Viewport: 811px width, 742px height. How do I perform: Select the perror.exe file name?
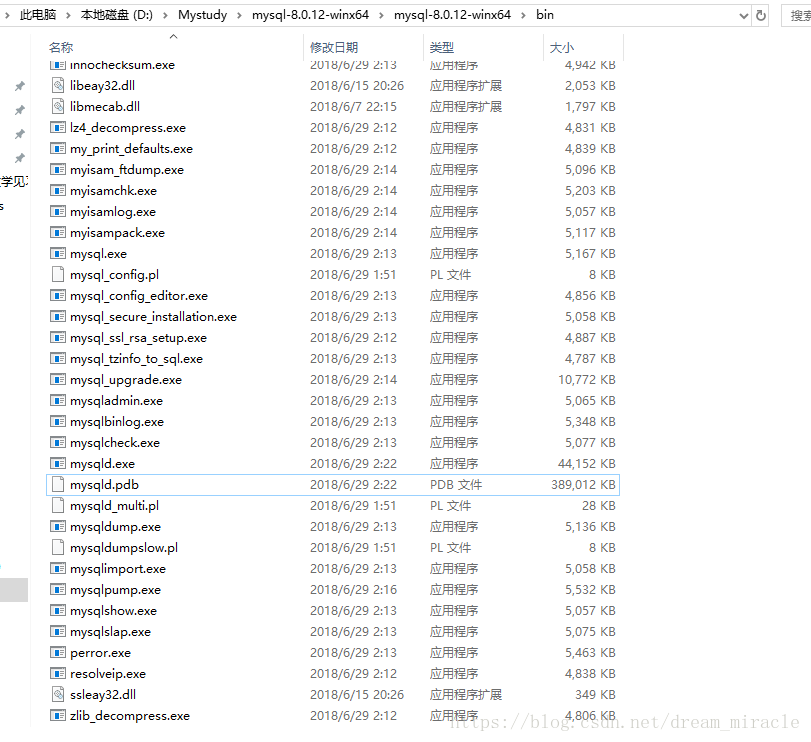[x=100, y=653]
